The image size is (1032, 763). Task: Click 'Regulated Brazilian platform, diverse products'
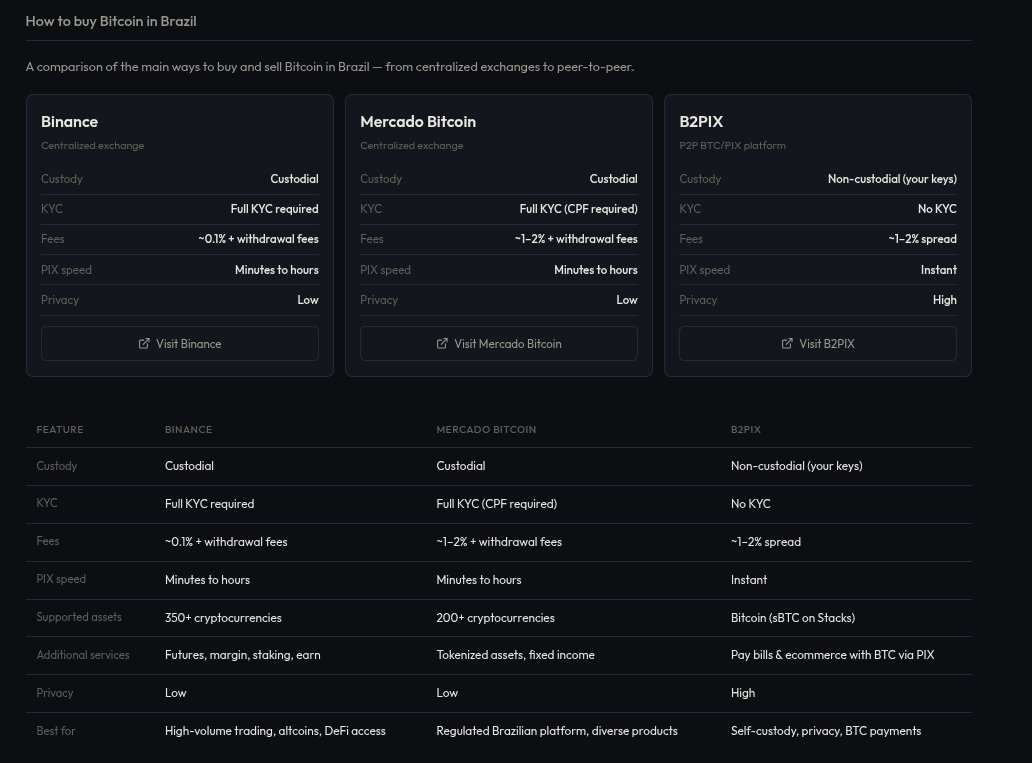coord(557,731)
